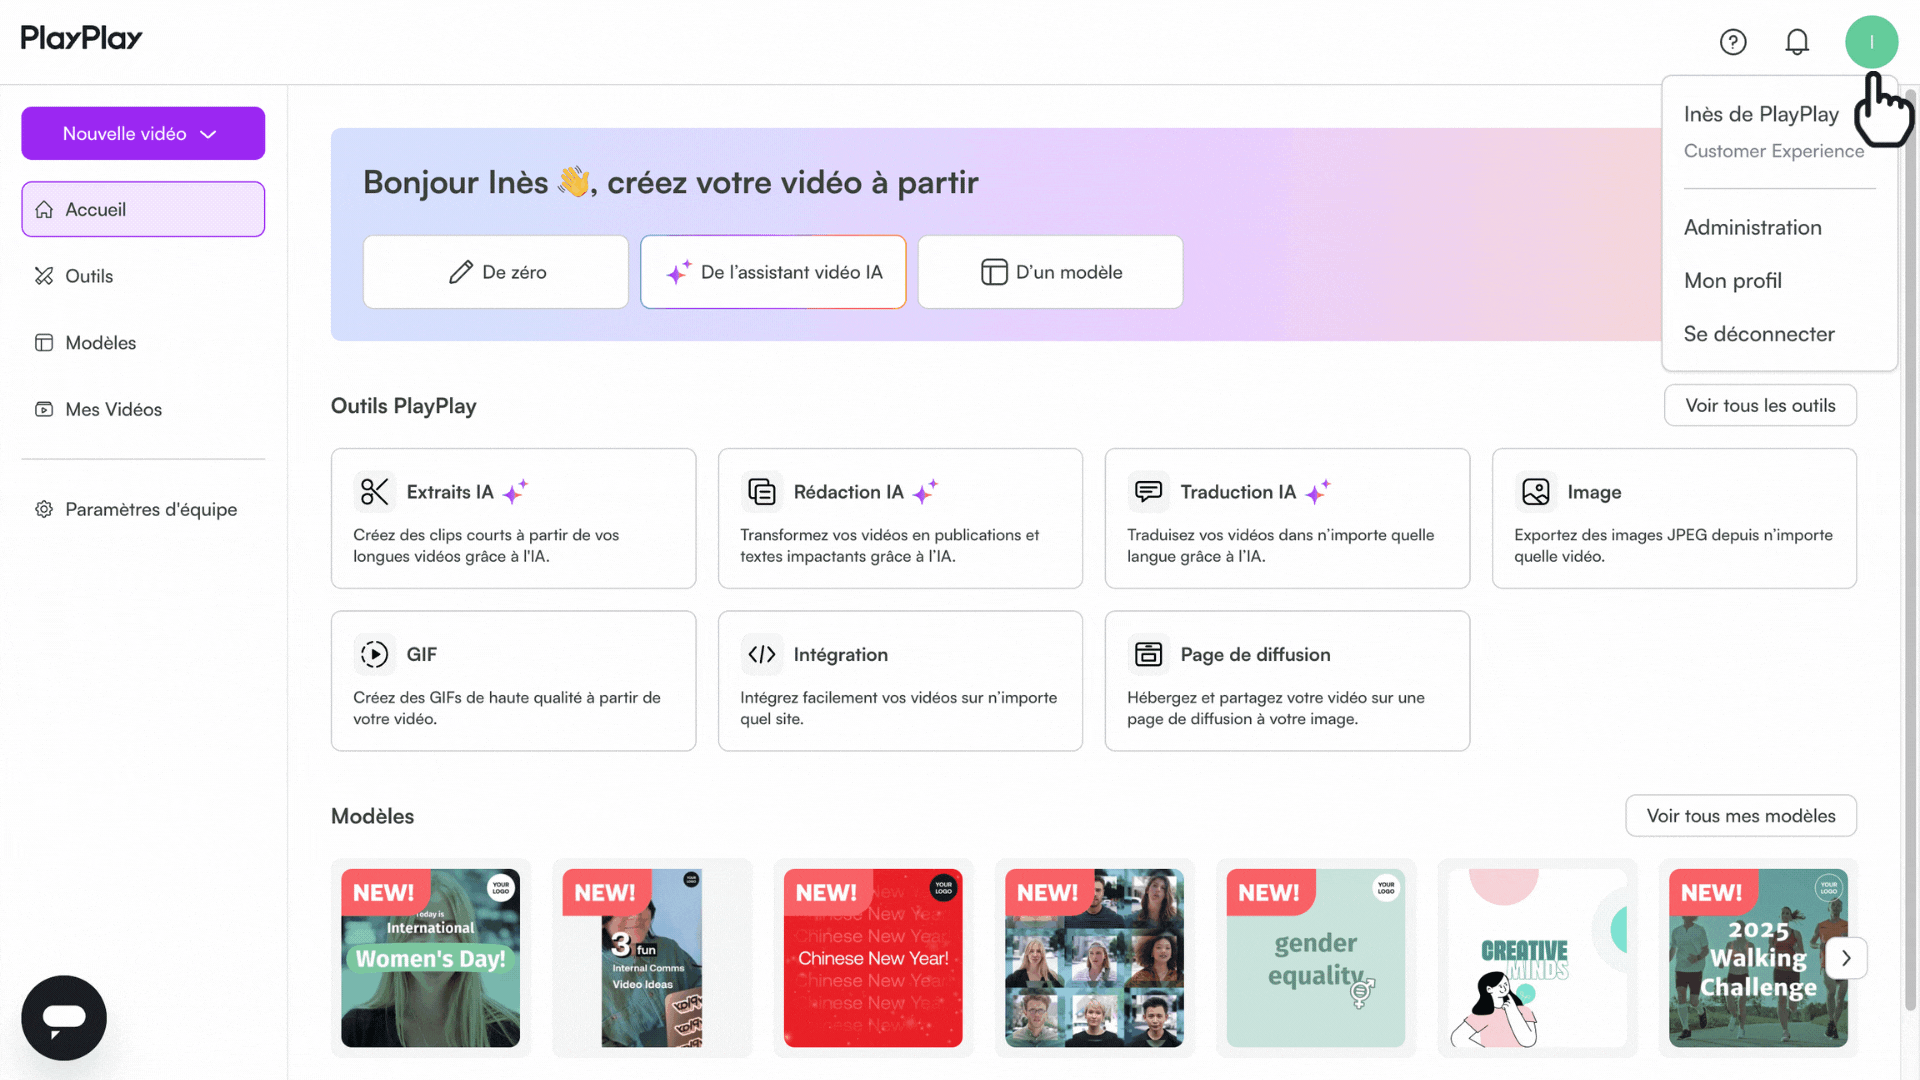Click the Intégration code brackets icon

click(761, 654)
